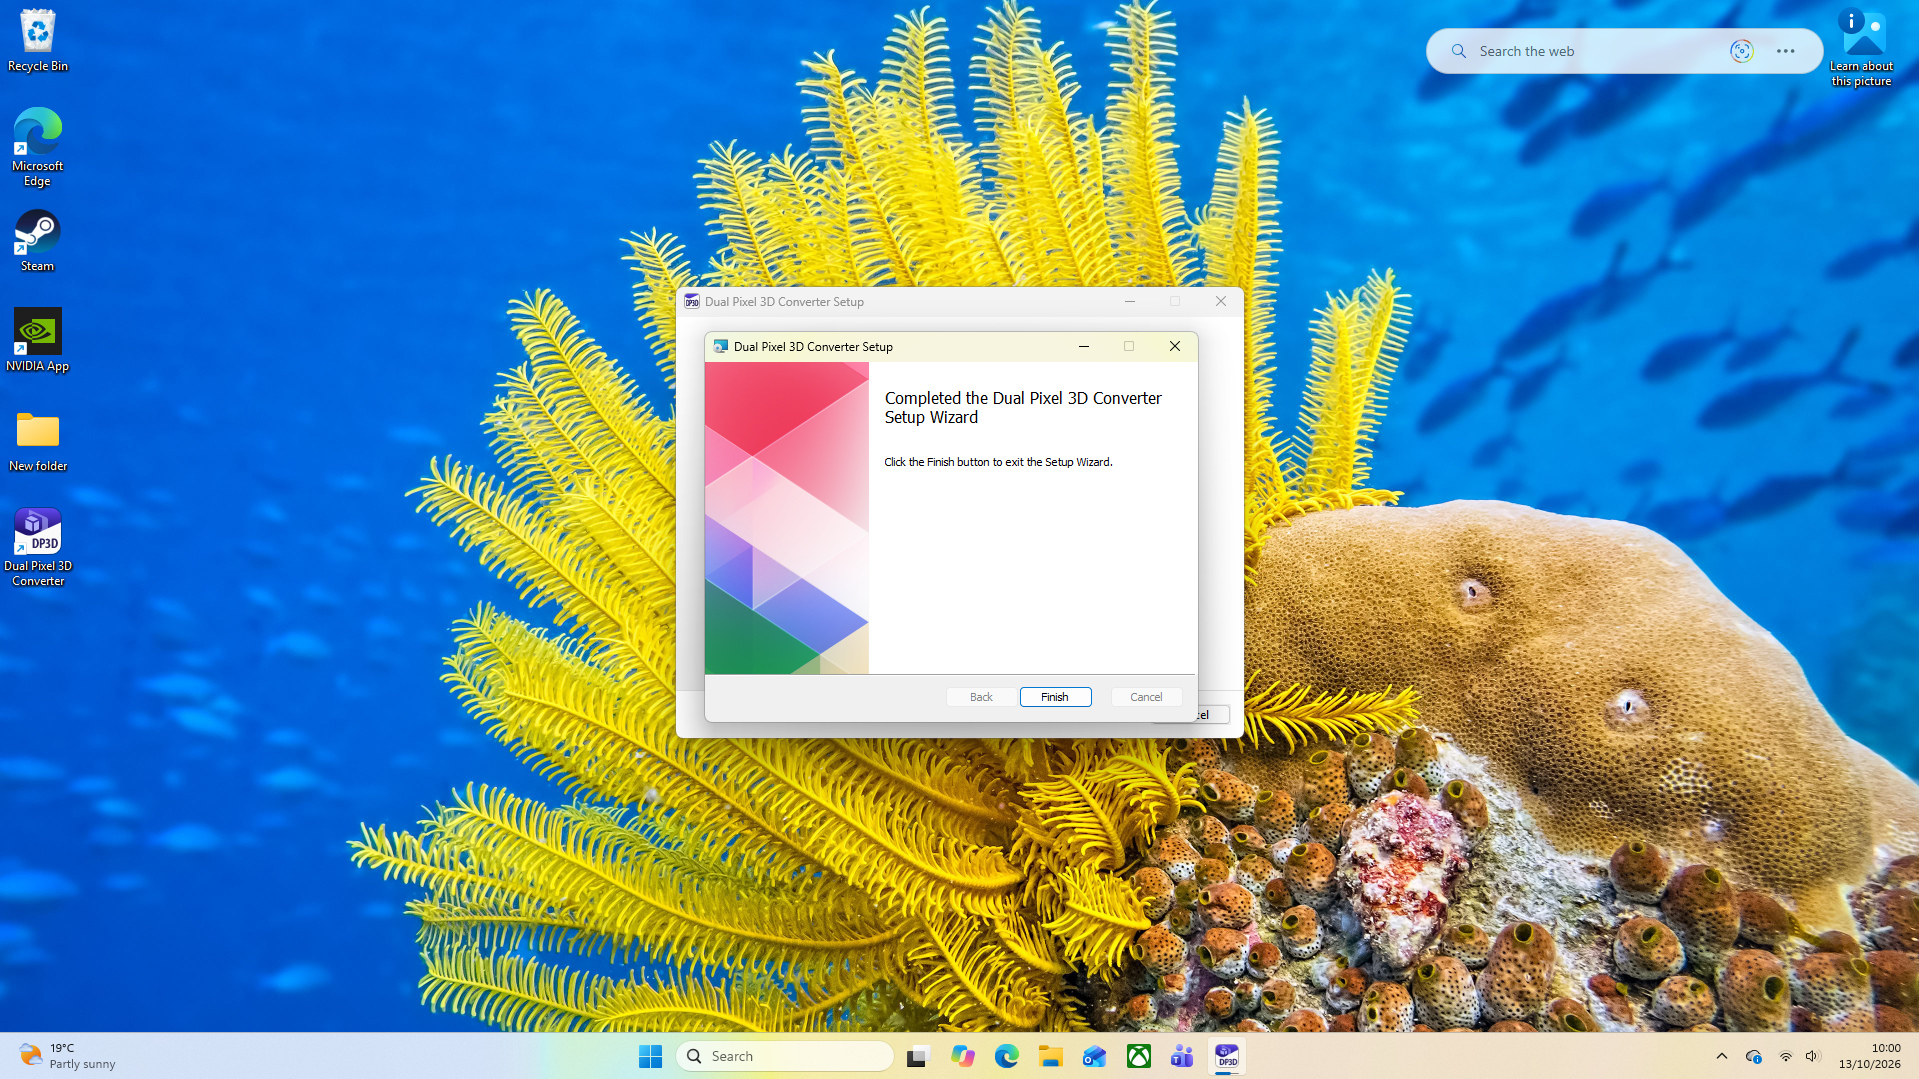Click the Finish button in Setup Wizard
The width and height of the screenshot is (1919, 1079).
[1055, 697]
